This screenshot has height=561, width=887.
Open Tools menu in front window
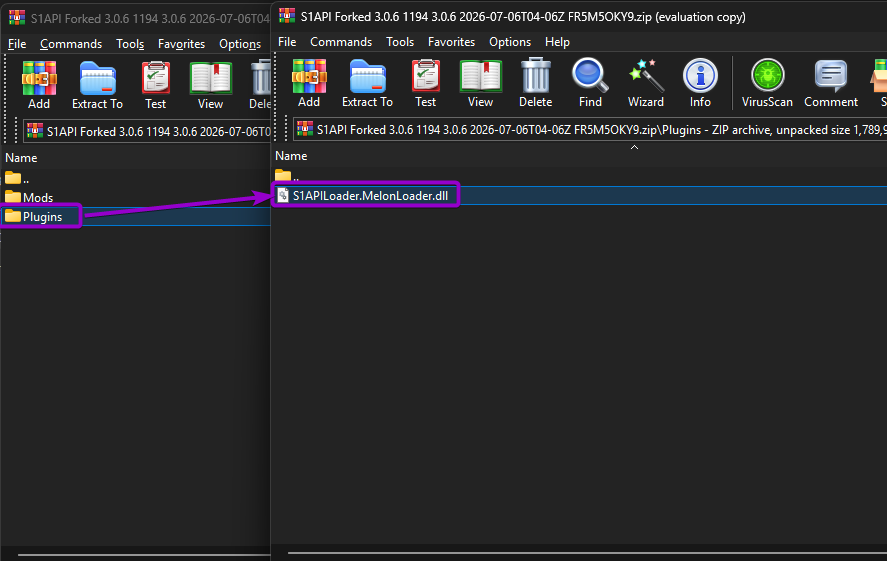pos(400,42)
